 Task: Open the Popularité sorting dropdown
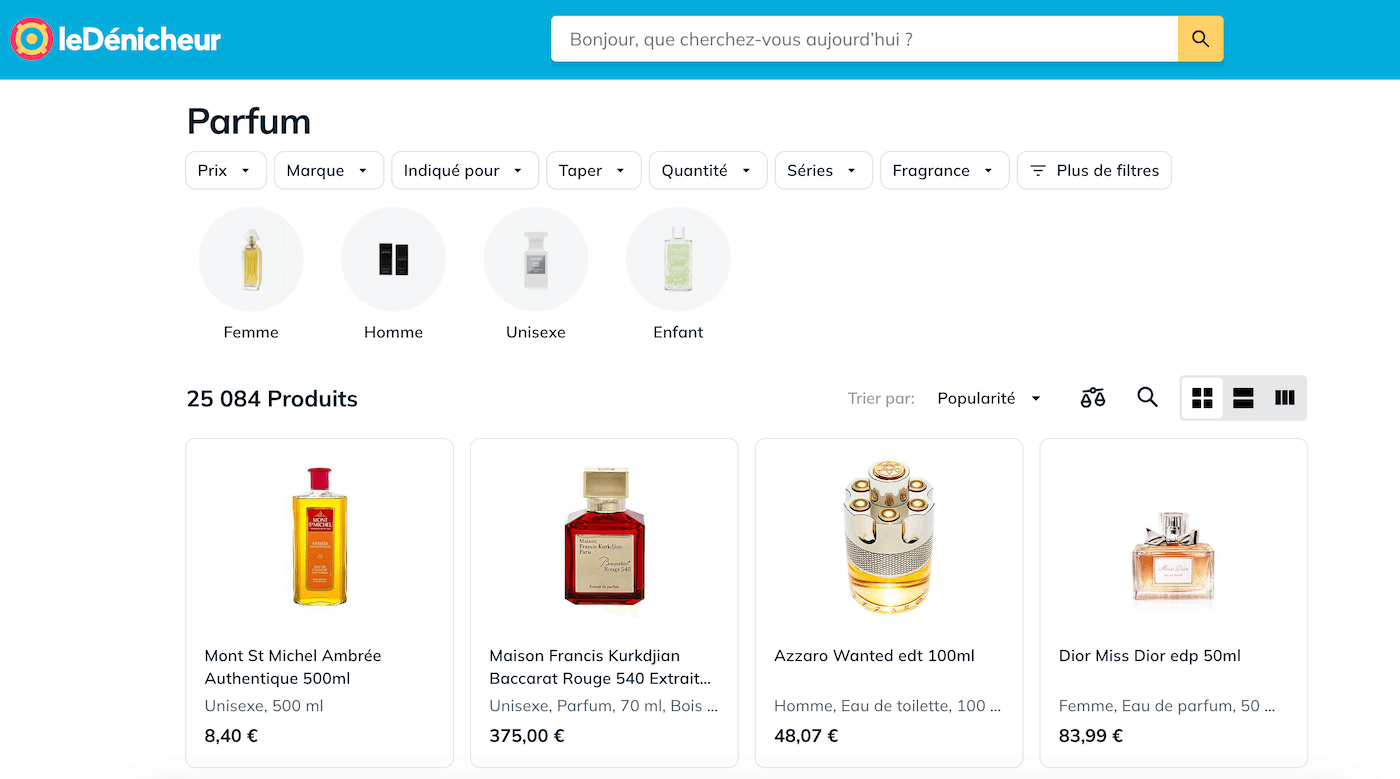pos(988,397)
